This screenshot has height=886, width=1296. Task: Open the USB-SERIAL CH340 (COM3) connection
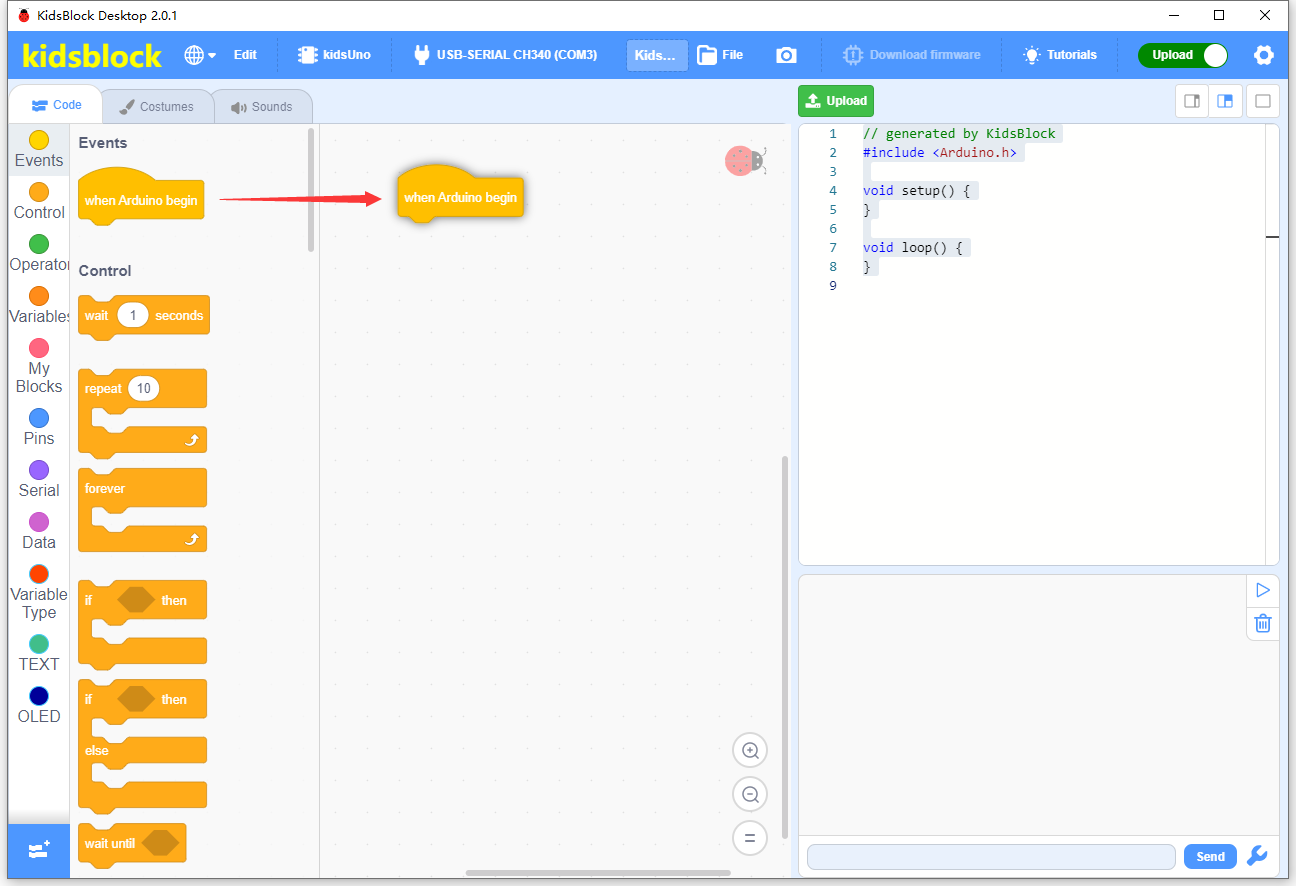tap(505, 55)
